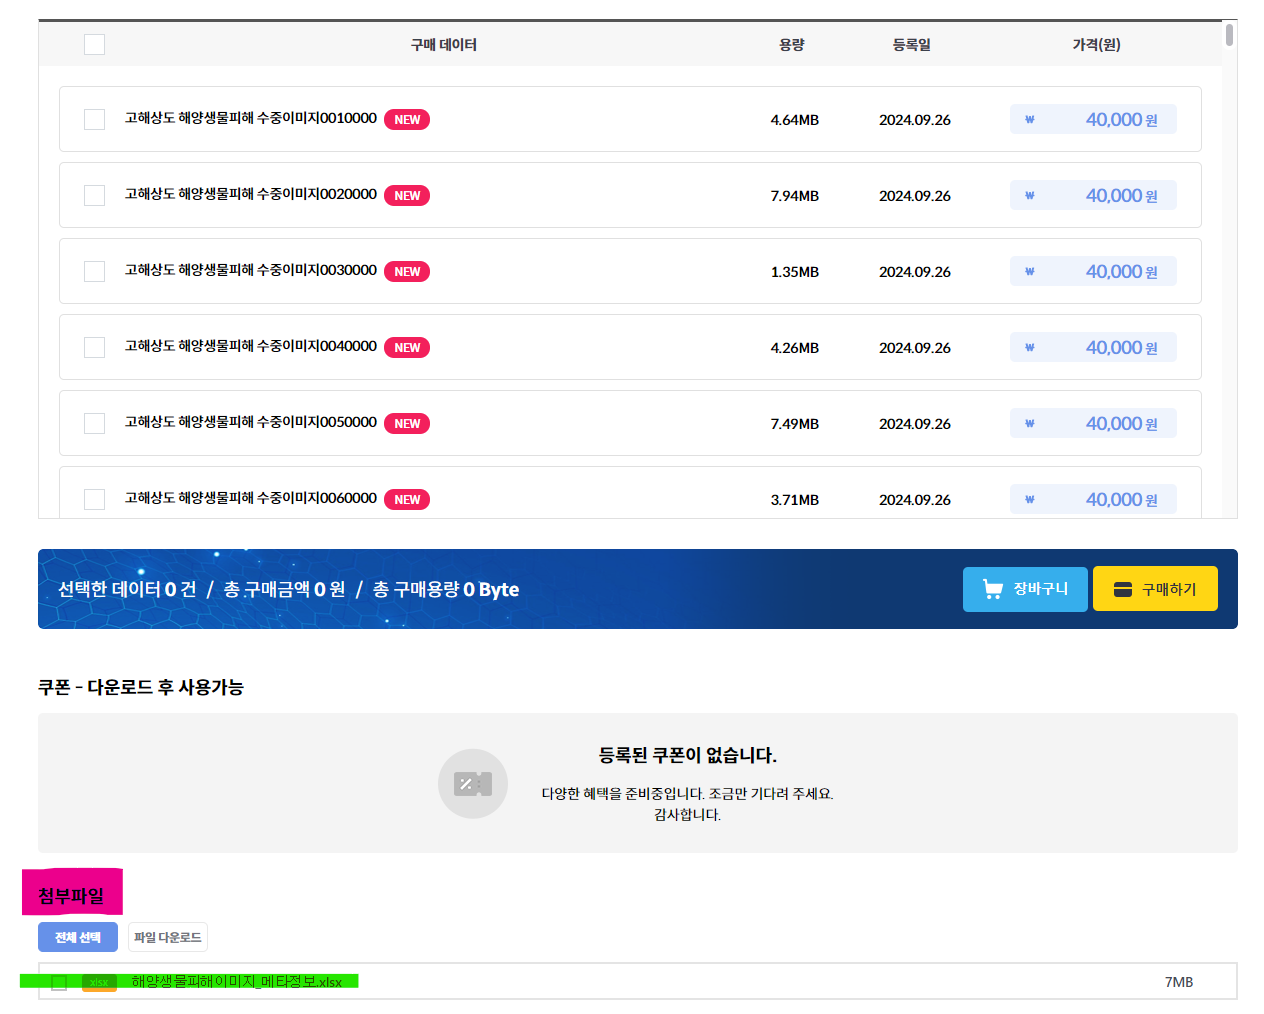Tick the attachment file checkbox
Screen dimensions: 1264x1014
pyautogui.click(x=59, y=983)
